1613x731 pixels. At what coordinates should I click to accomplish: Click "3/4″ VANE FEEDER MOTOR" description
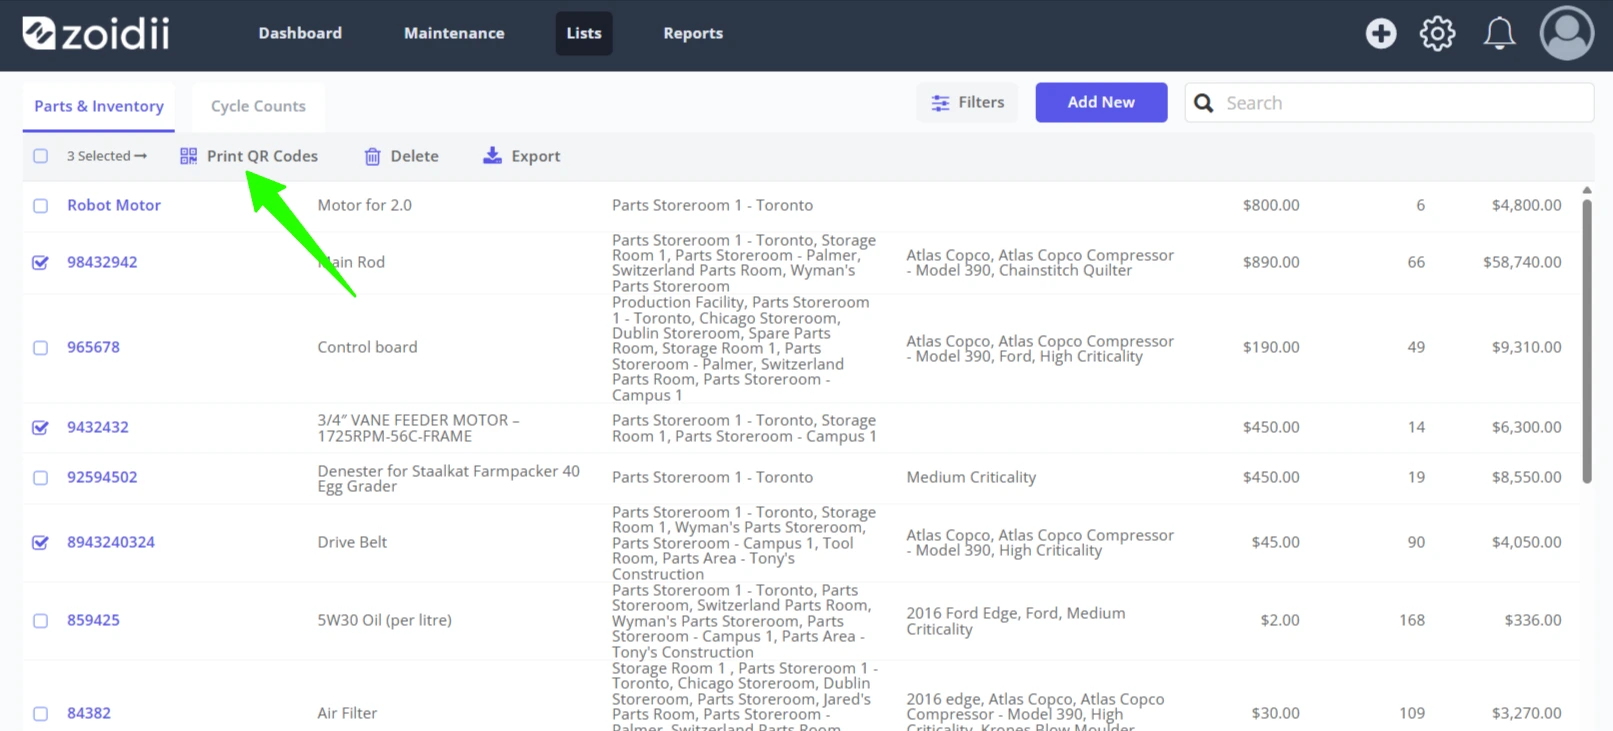point(418,428)
